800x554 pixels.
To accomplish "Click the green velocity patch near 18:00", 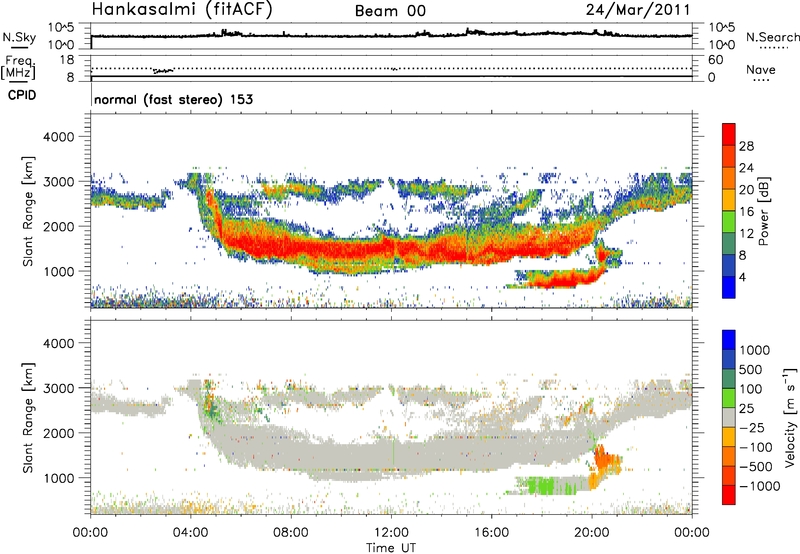I will click(x=542, y=485).
